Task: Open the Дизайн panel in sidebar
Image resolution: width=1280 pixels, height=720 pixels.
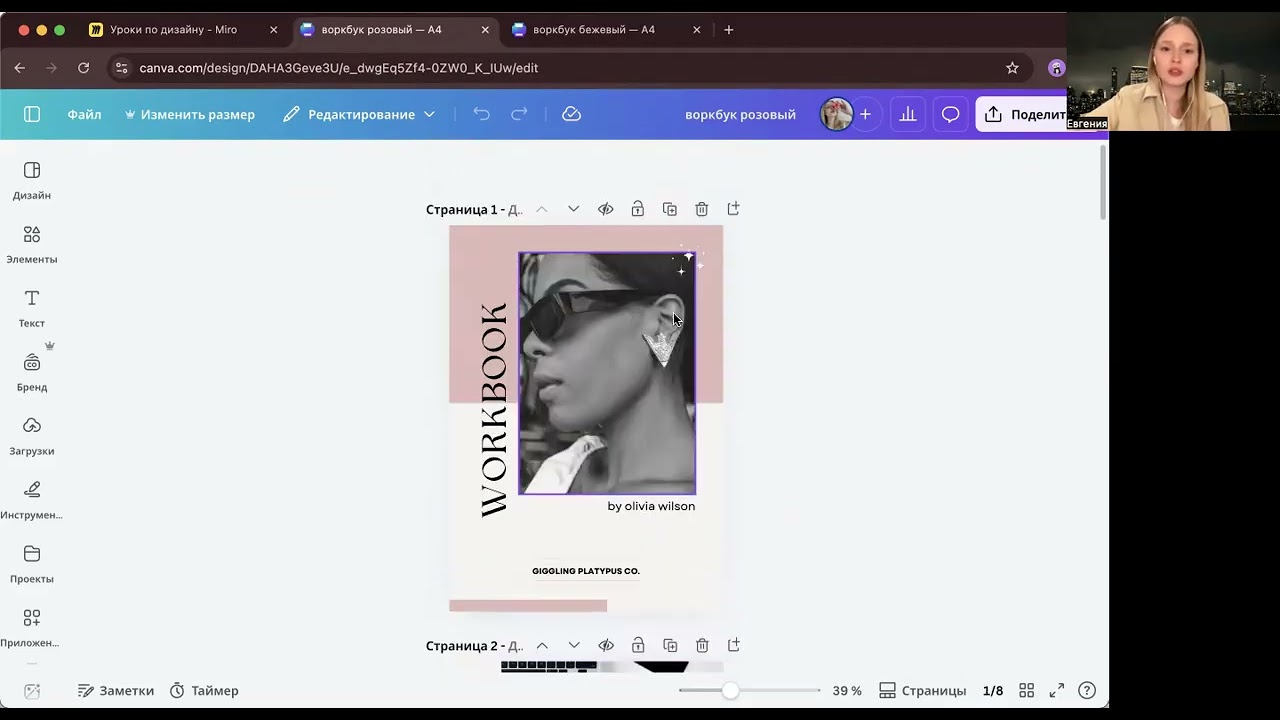Action: coord(32,181)
